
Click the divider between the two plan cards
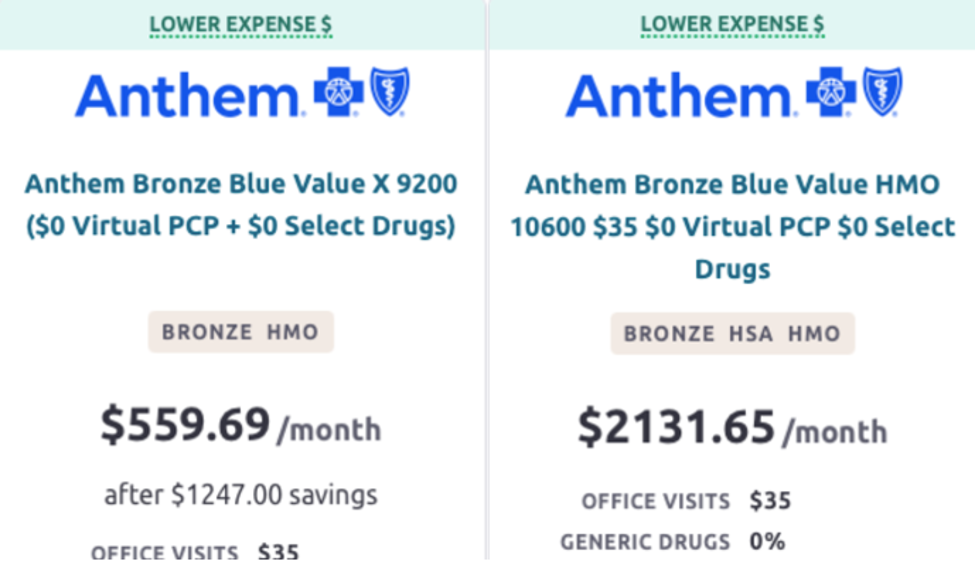pos(486,300)
